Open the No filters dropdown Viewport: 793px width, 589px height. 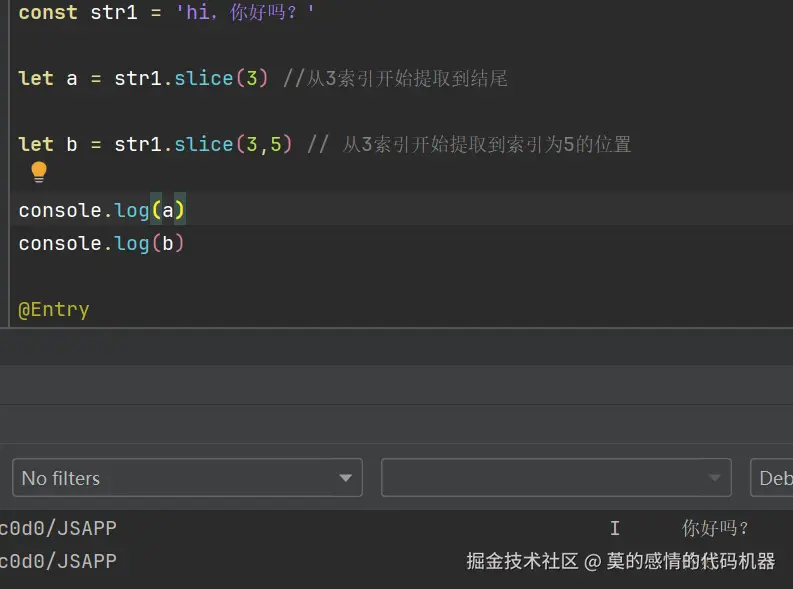pos(187,478)
